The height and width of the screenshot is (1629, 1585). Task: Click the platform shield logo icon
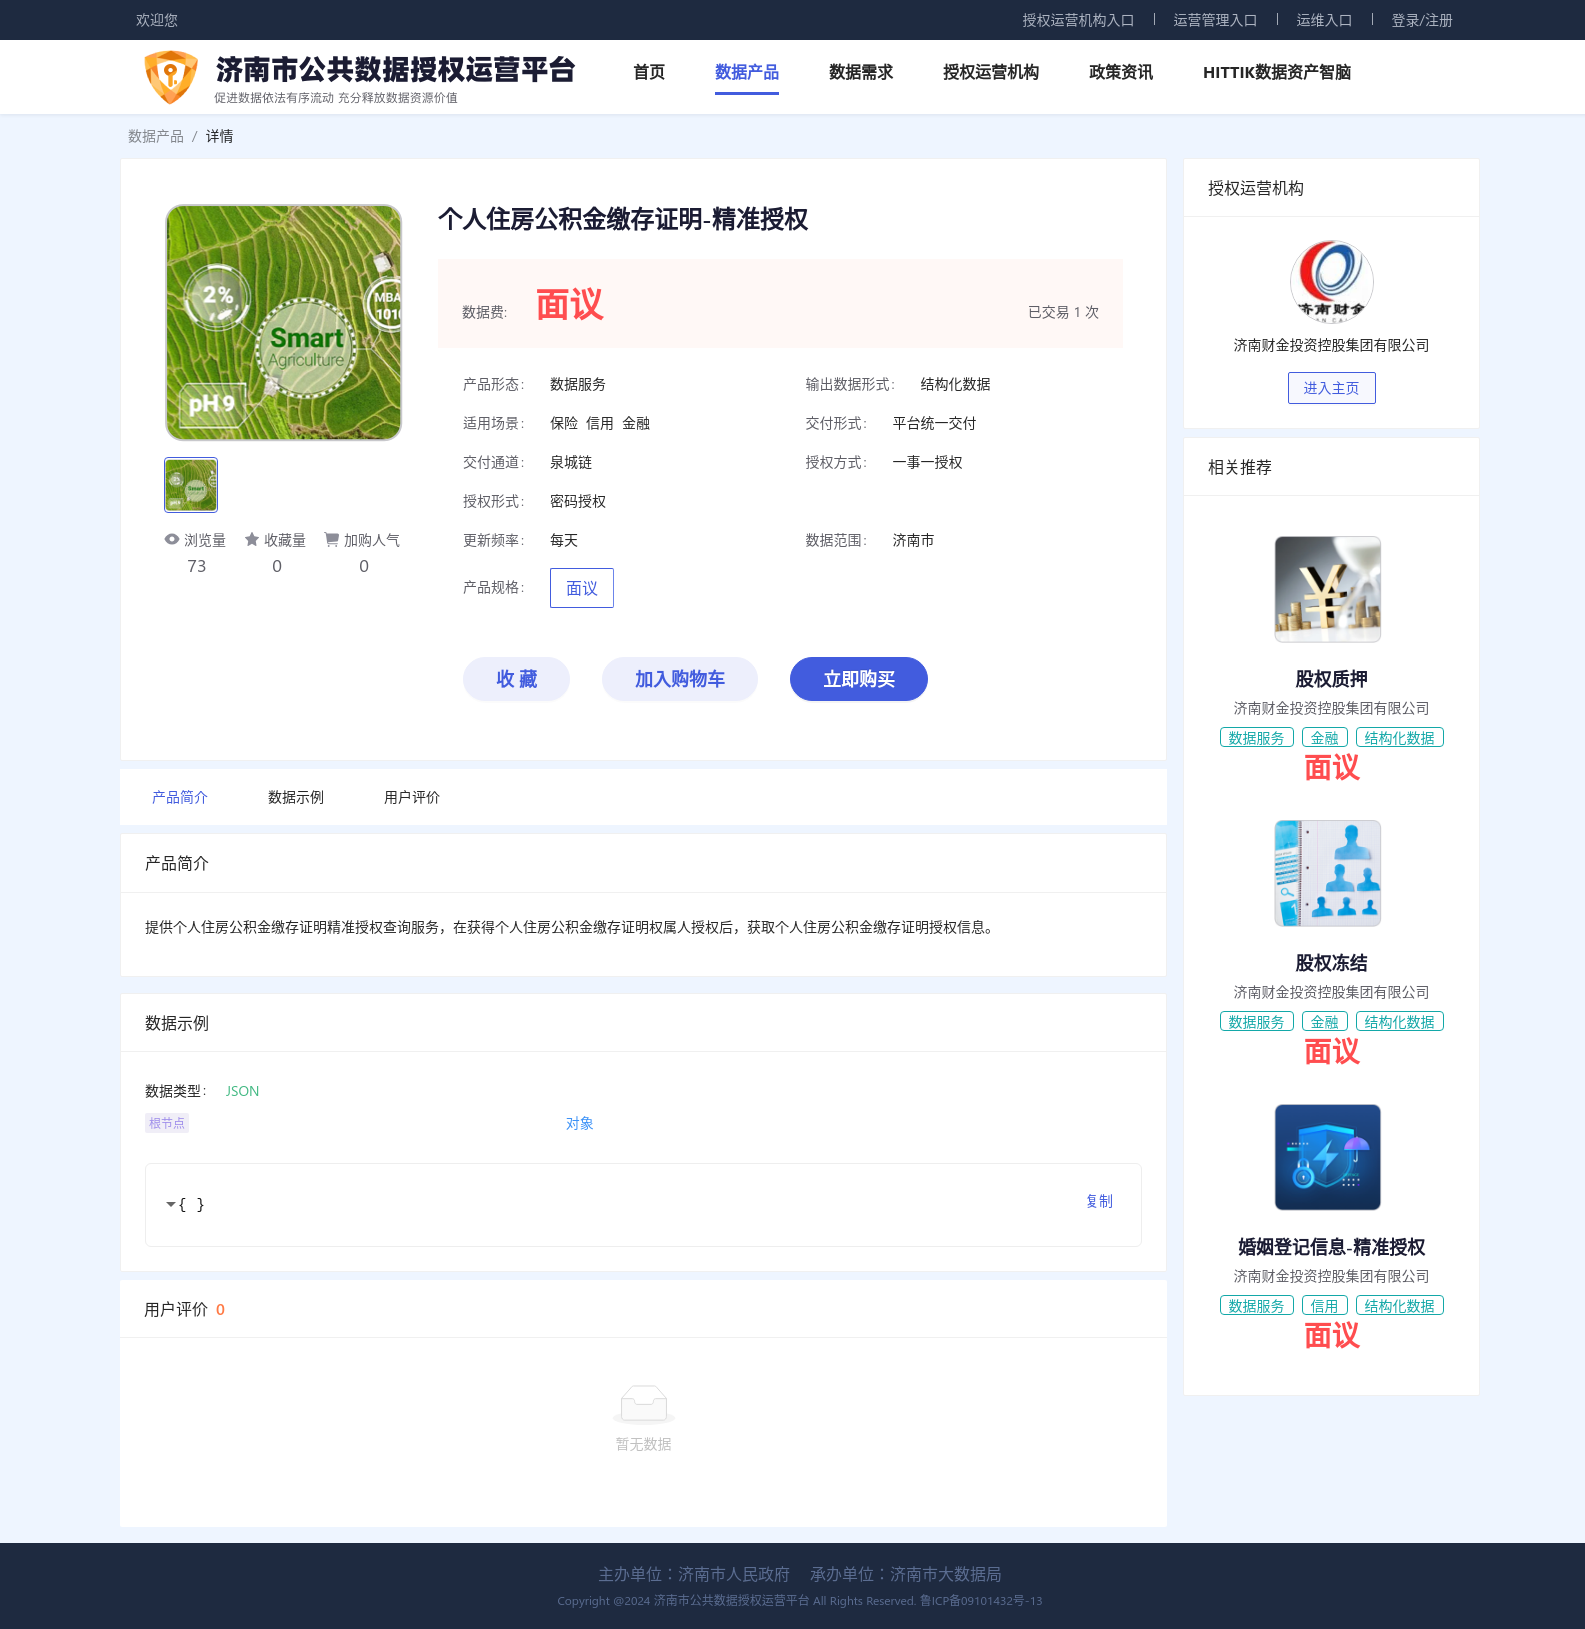coord(171,77)
